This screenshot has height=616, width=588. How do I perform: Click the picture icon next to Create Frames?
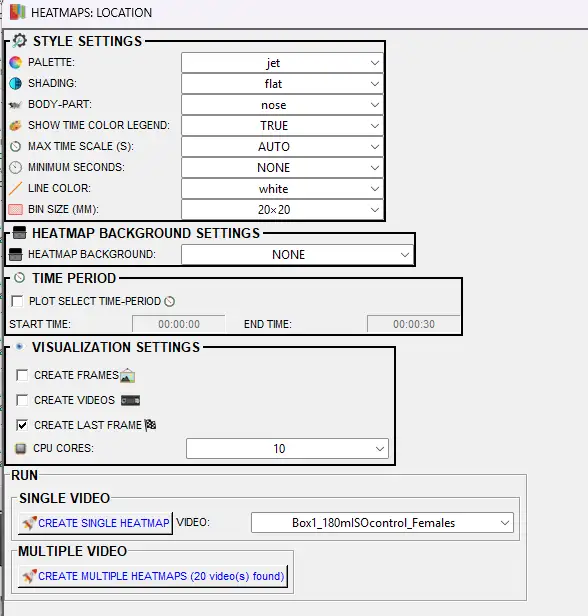click(x=127, y=376)
